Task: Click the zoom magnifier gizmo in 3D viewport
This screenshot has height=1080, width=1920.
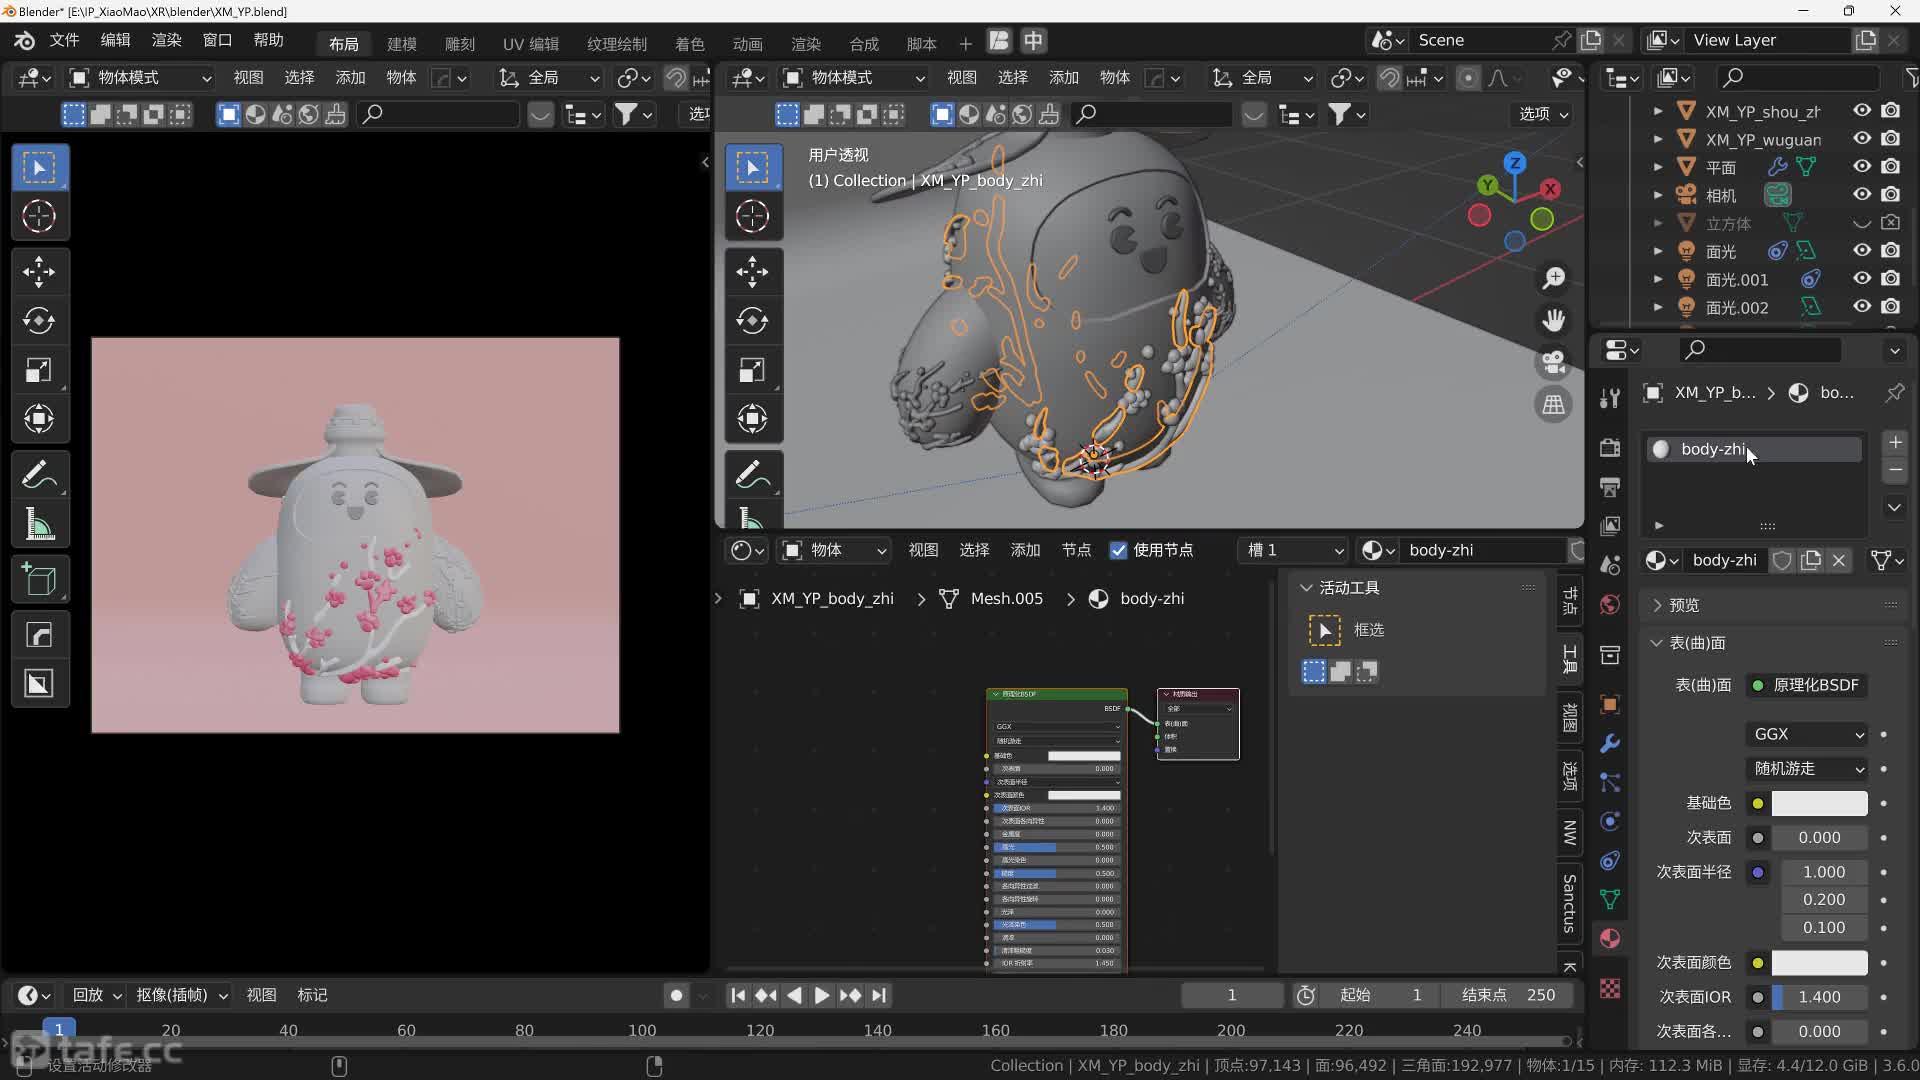Action: pos(1553,278)
